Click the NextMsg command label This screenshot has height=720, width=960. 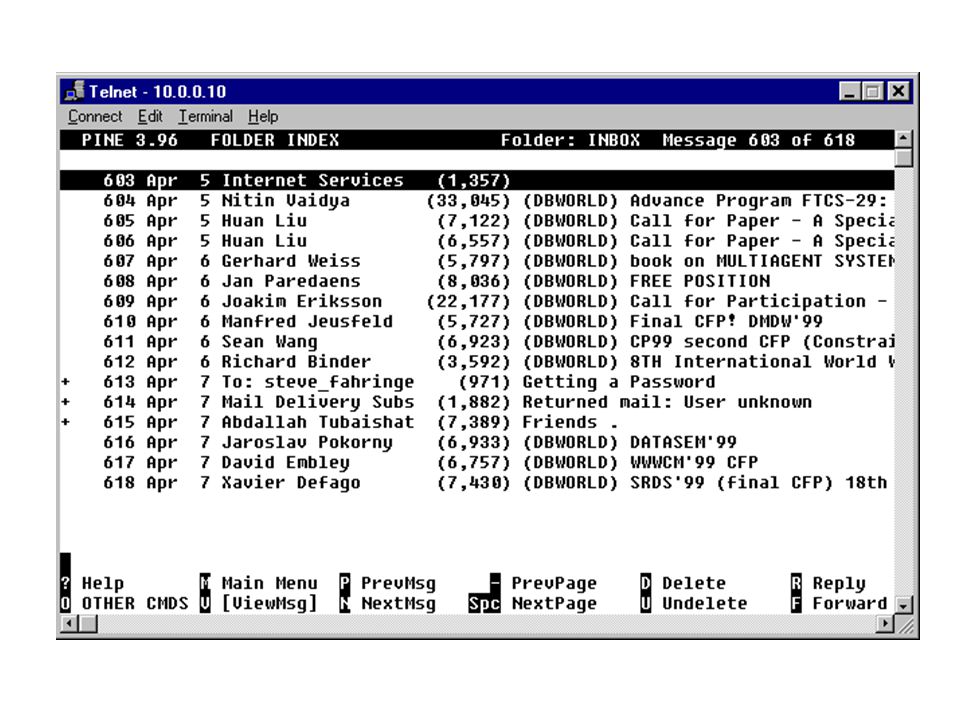399,604
